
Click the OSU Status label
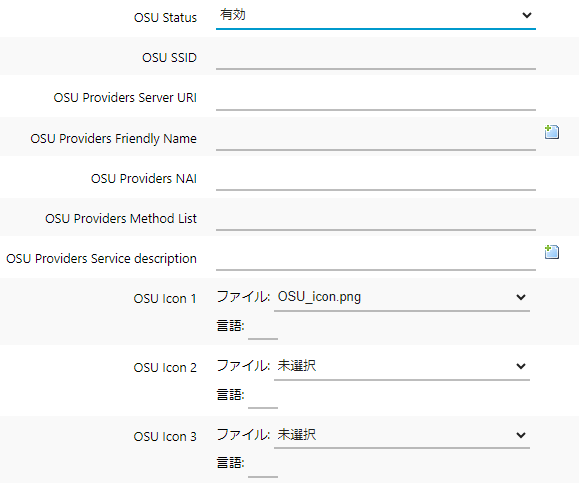point(165,18)
